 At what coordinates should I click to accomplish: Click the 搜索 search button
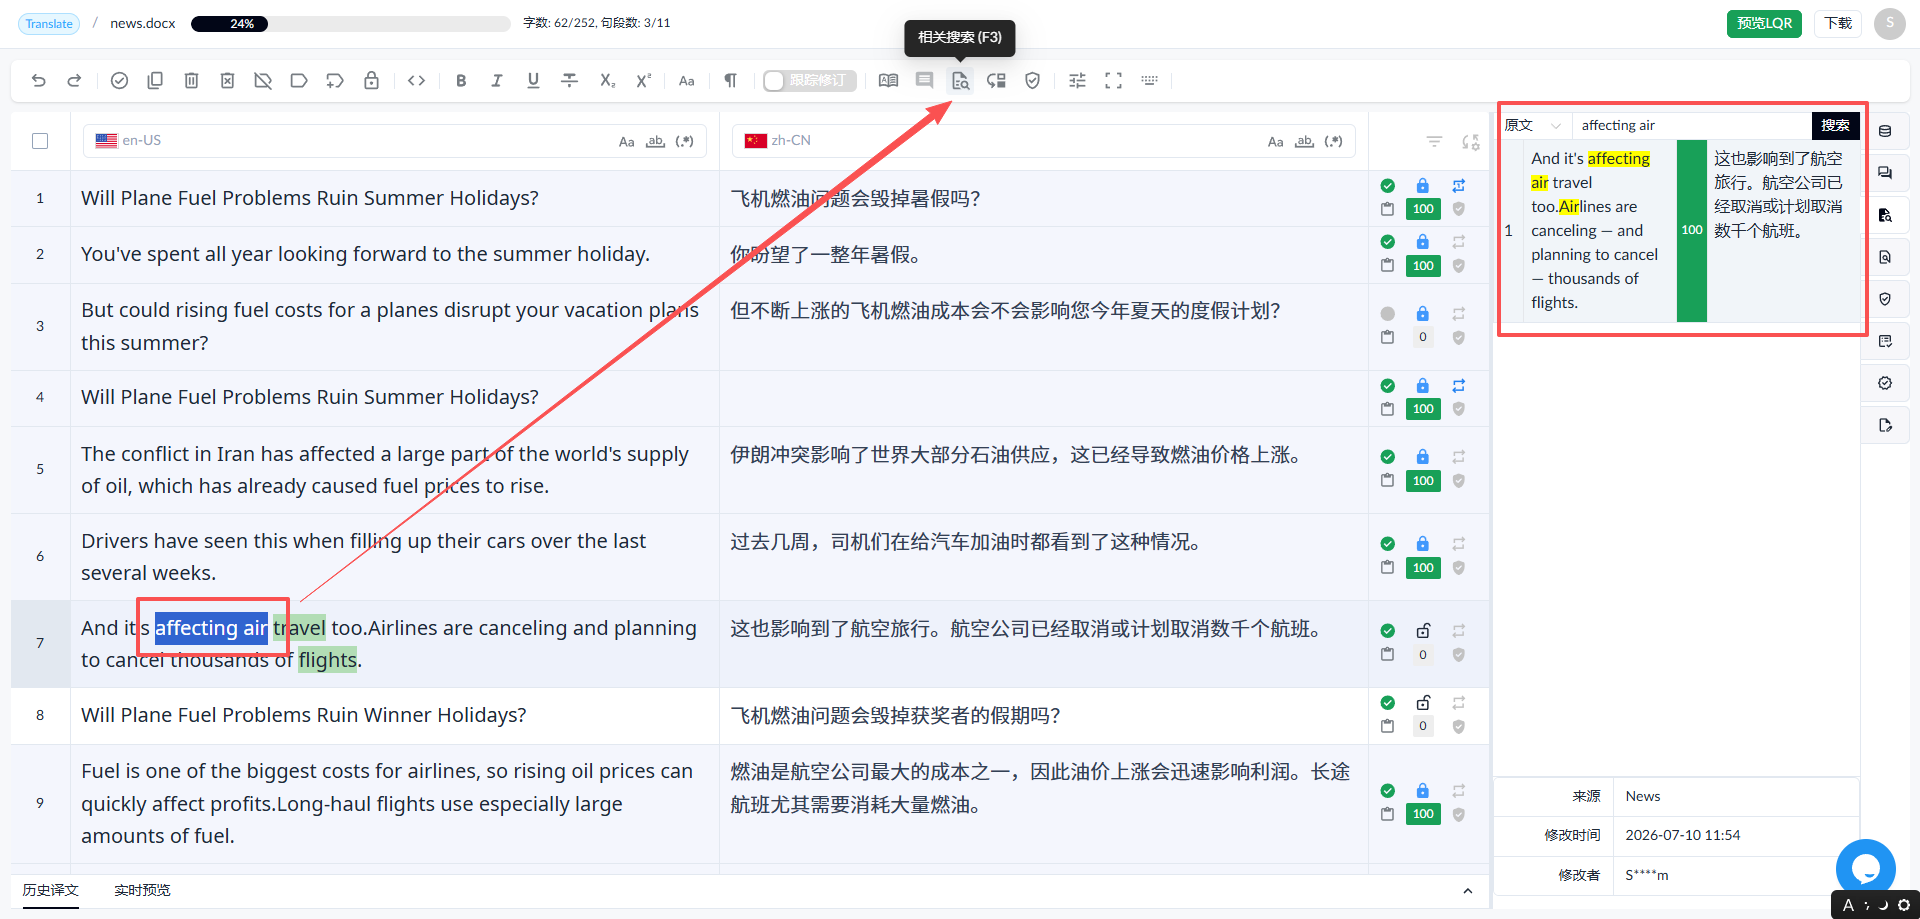(1835, 125)
